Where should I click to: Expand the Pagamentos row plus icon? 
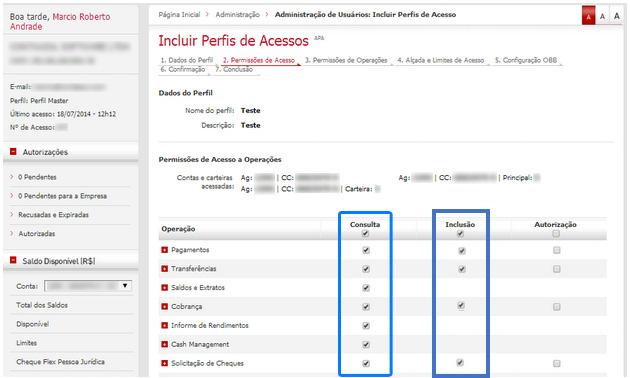pos(164,250)
